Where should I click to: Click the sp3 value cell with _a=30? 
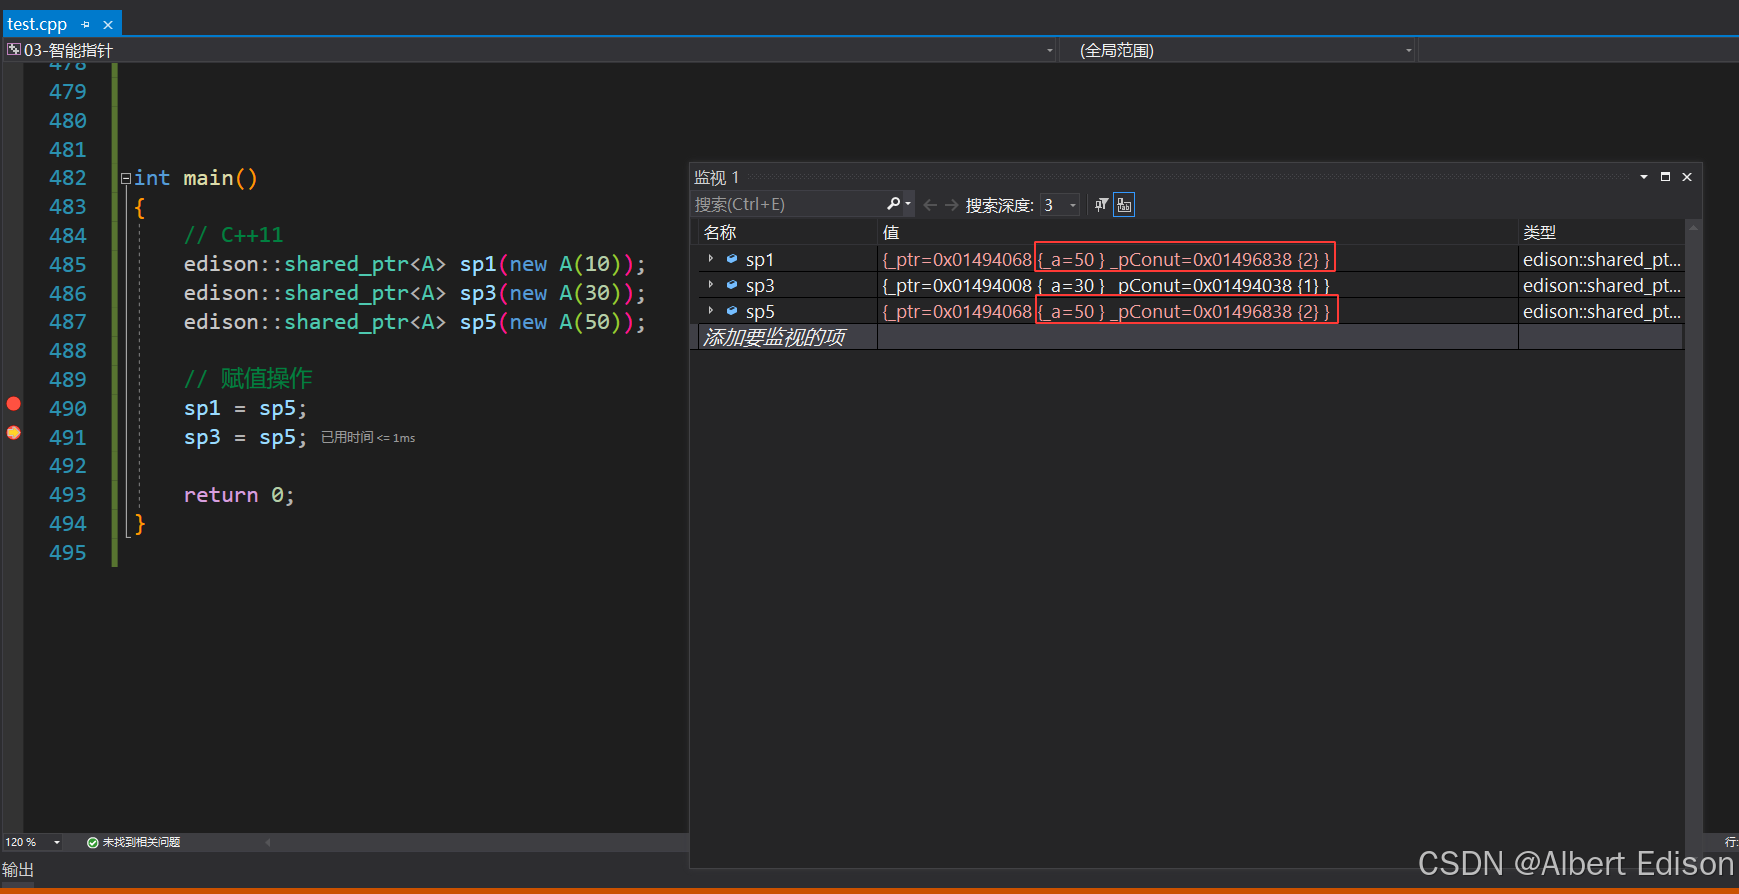pyautogui.click(x=1198, y=285)
